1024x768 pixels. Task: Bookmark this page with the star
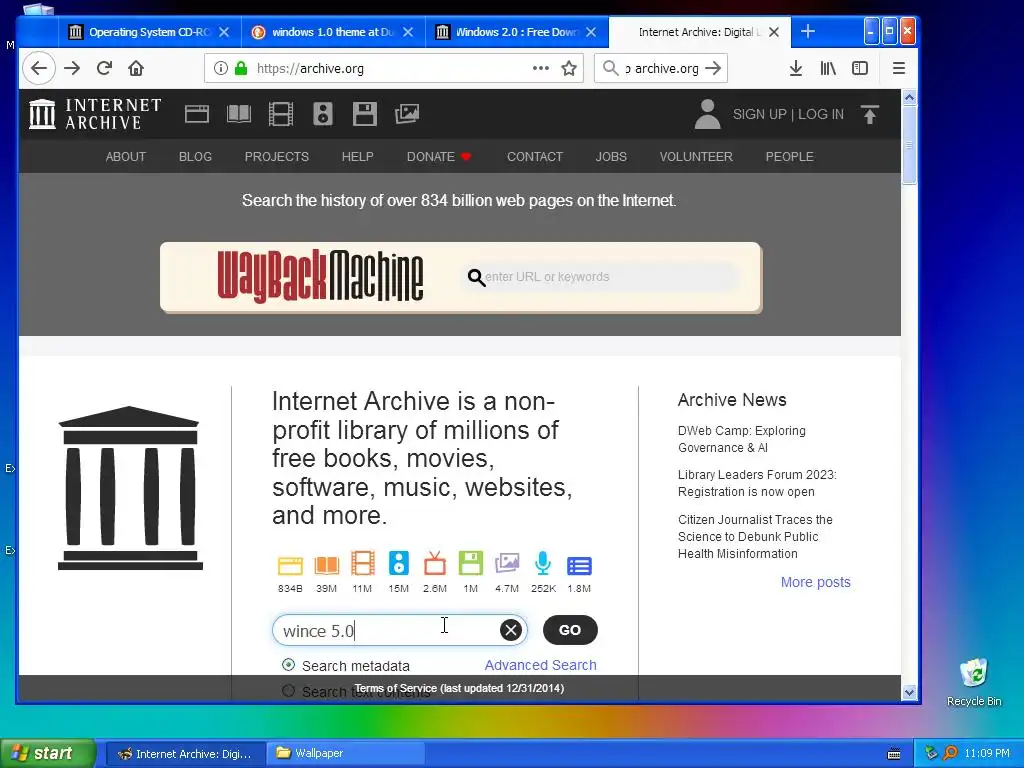569,68
